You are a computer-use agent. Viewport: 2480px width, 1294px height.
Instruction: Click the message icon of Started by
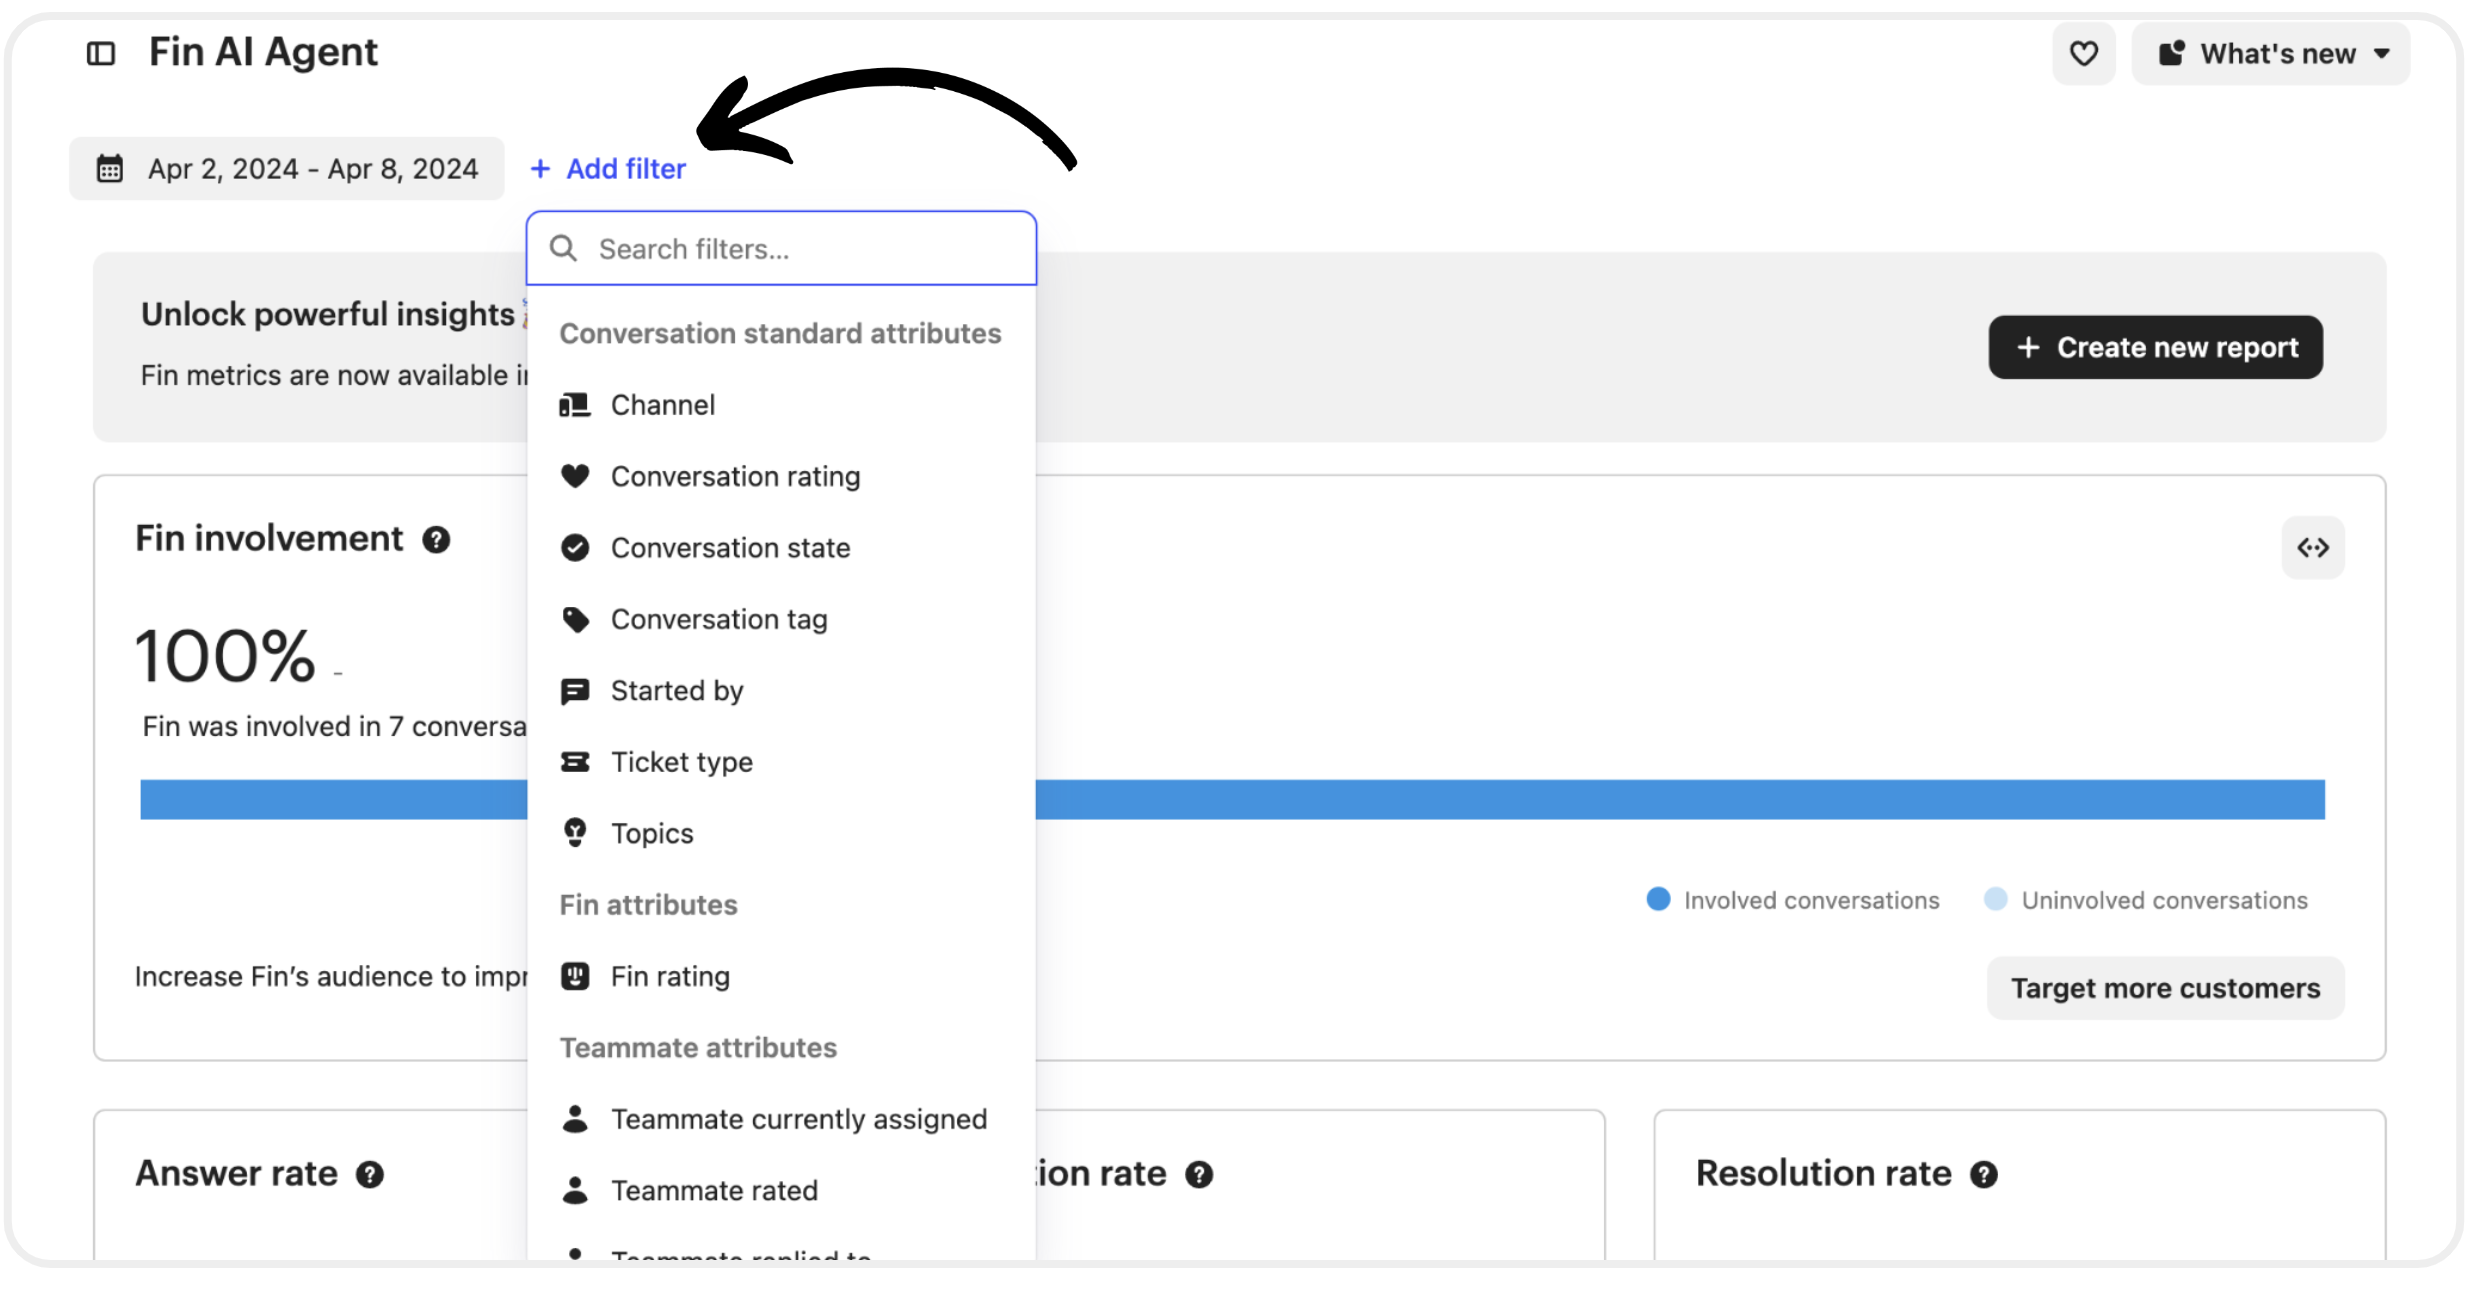click(x=575, y=691)
